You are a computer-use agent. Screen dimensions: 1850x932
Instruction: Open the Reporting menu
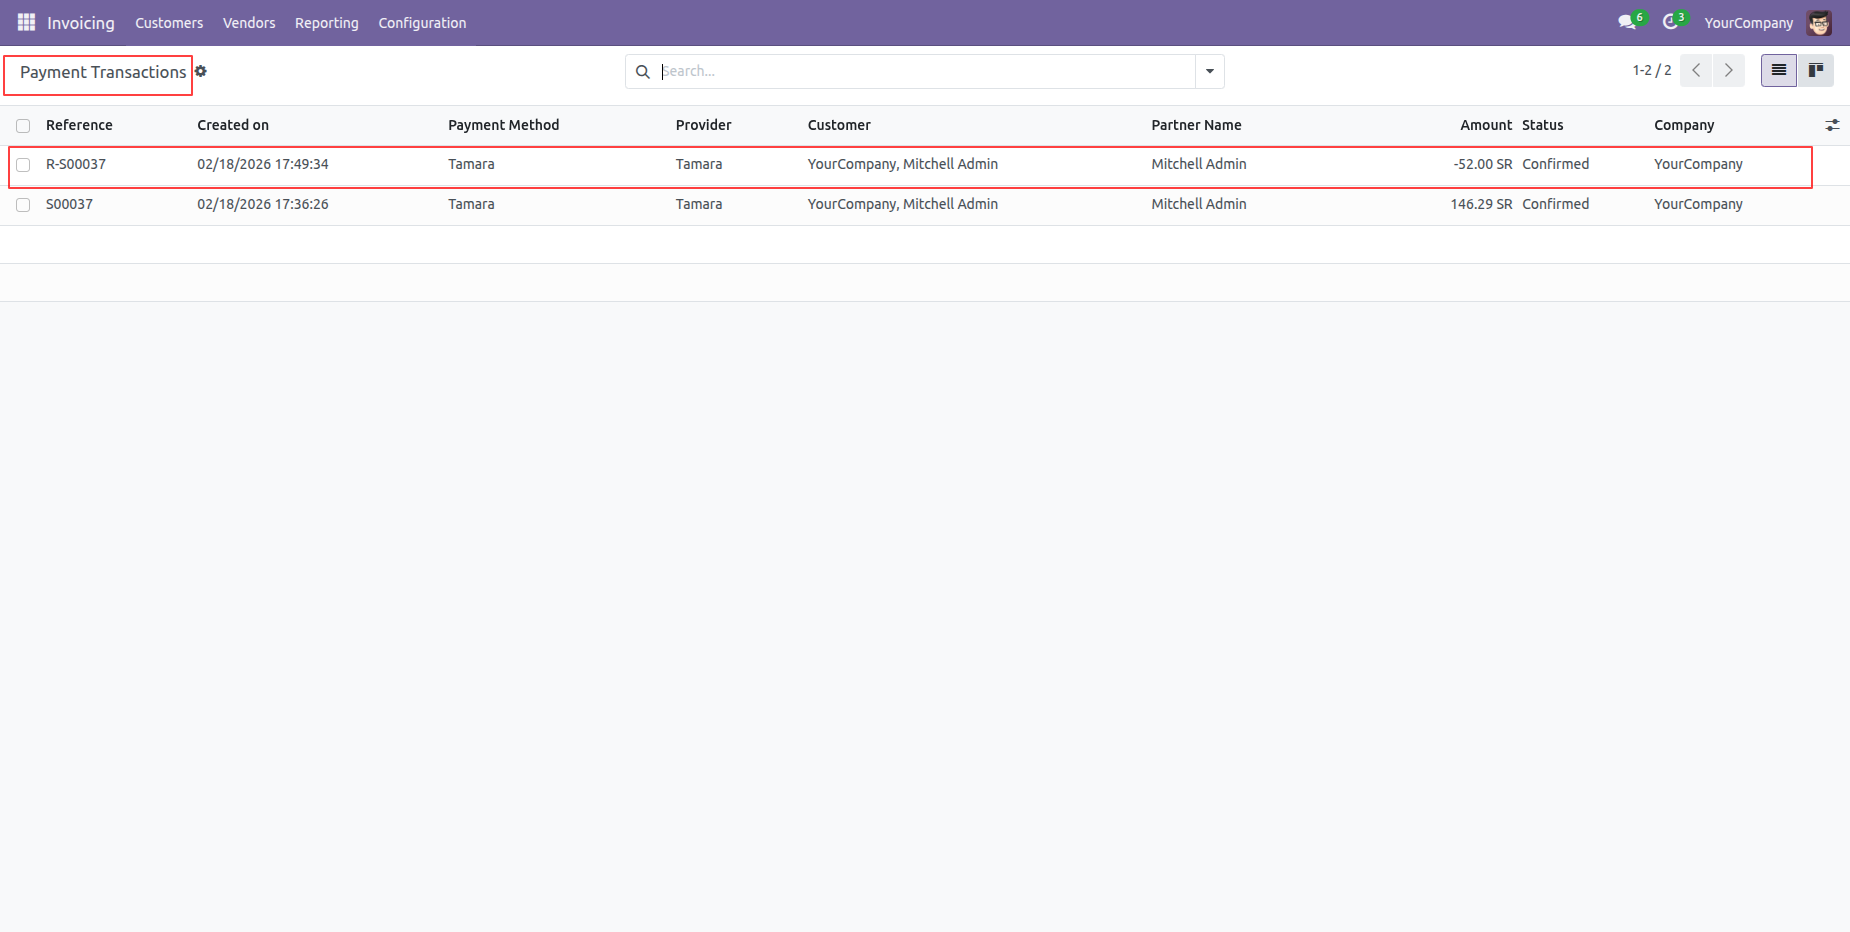(x=326, y=23)
